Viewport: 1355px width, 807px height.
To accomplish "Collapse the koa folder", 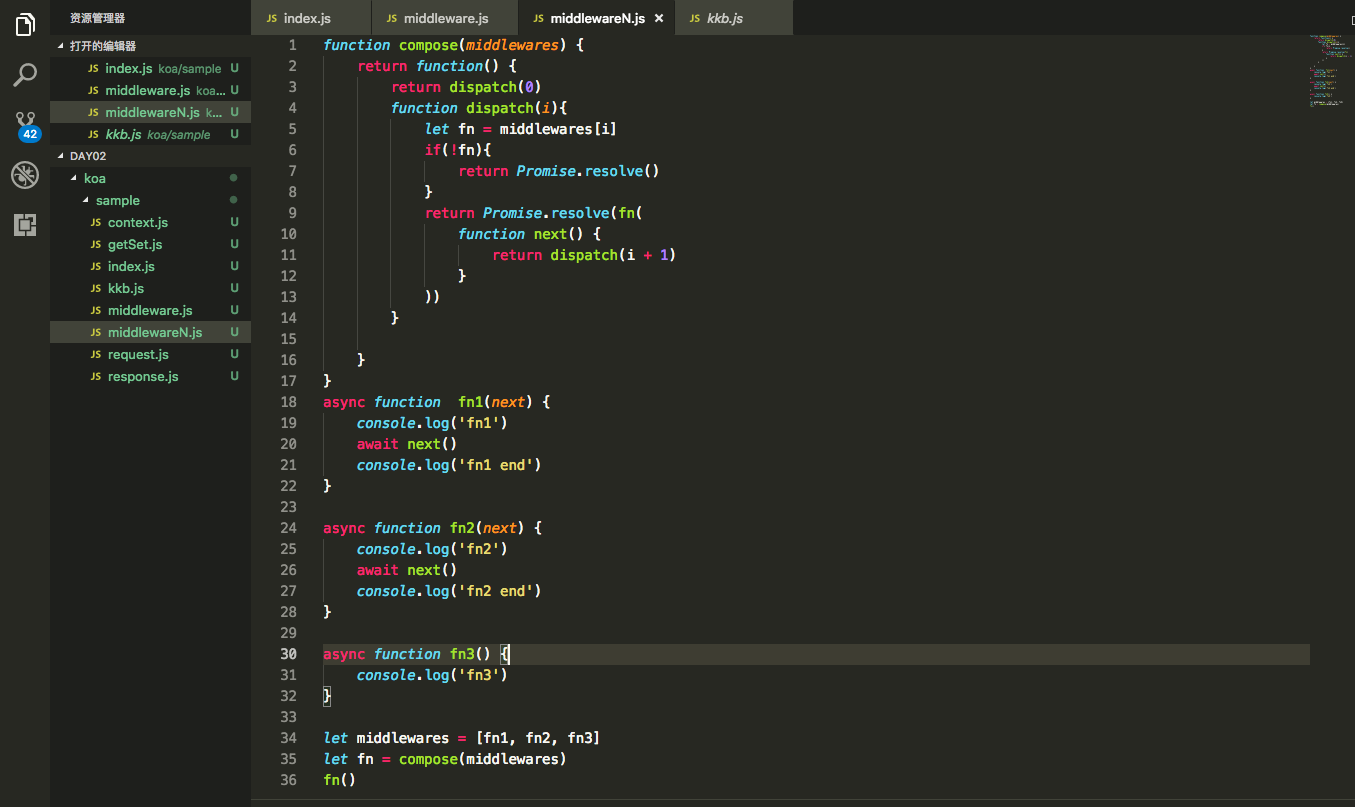I will tap(150, 178).
